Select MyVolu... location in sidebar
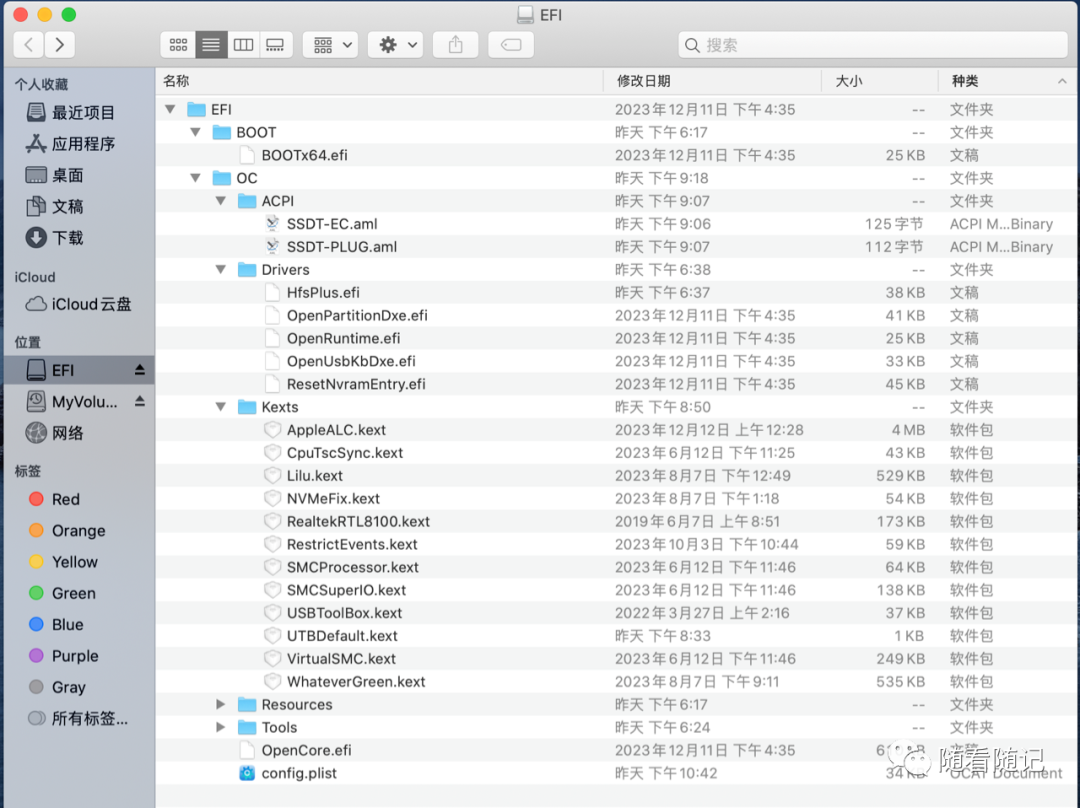 tap(72, 401)
